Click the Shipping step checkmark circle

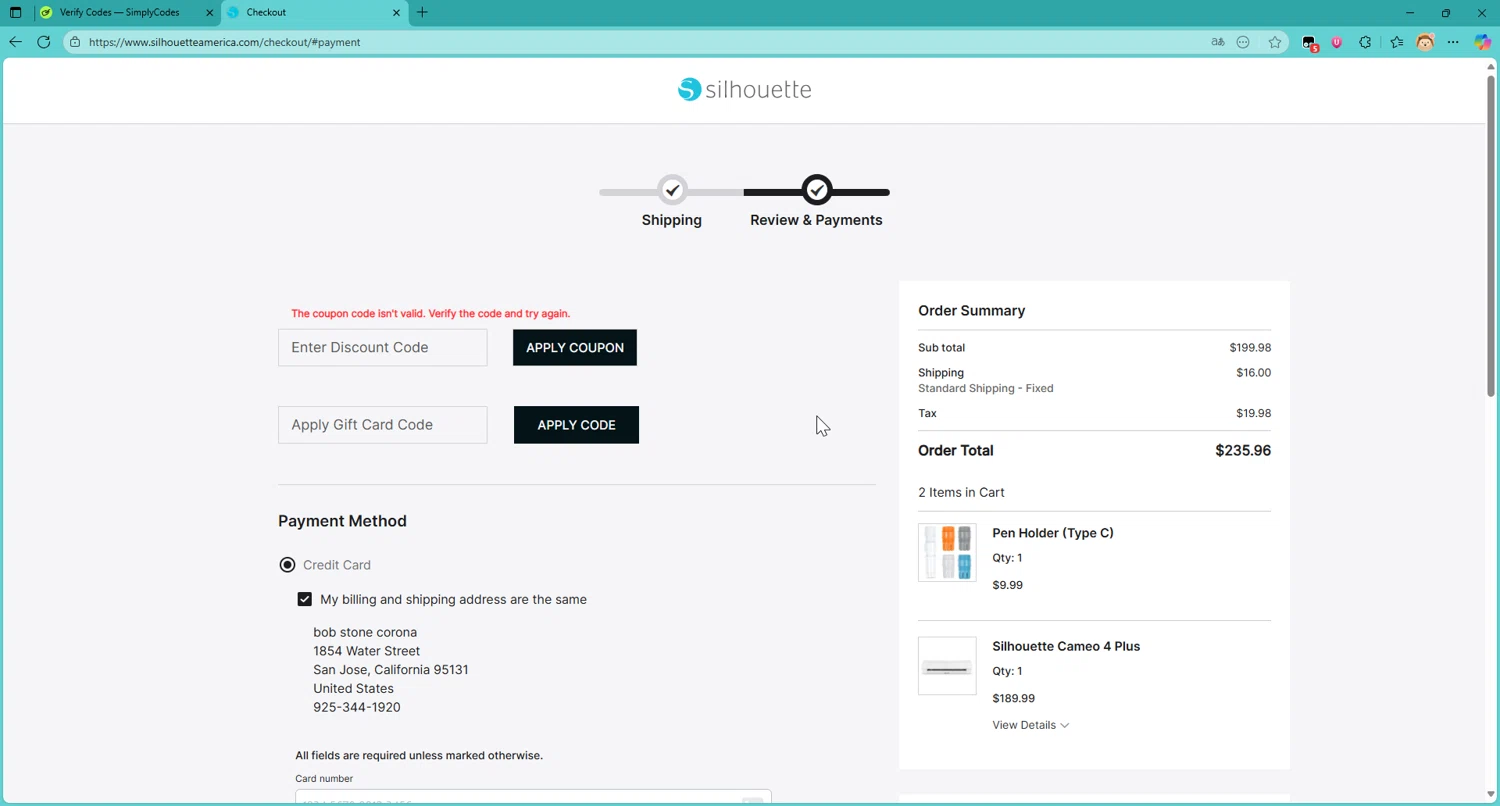pyautogui.click(x=672, y=190)
